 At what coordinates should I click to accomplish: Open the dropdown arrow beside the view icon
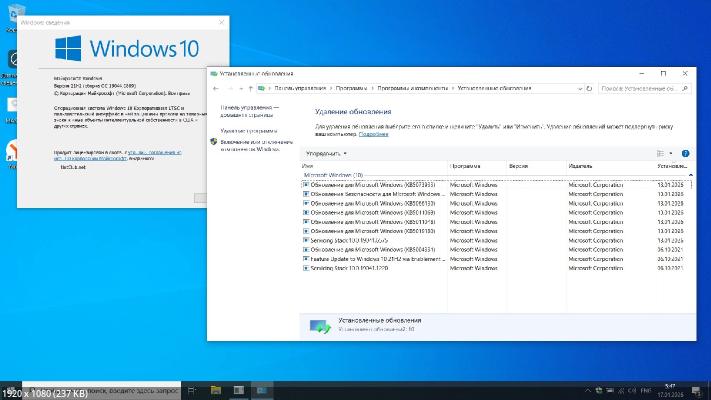671,153
